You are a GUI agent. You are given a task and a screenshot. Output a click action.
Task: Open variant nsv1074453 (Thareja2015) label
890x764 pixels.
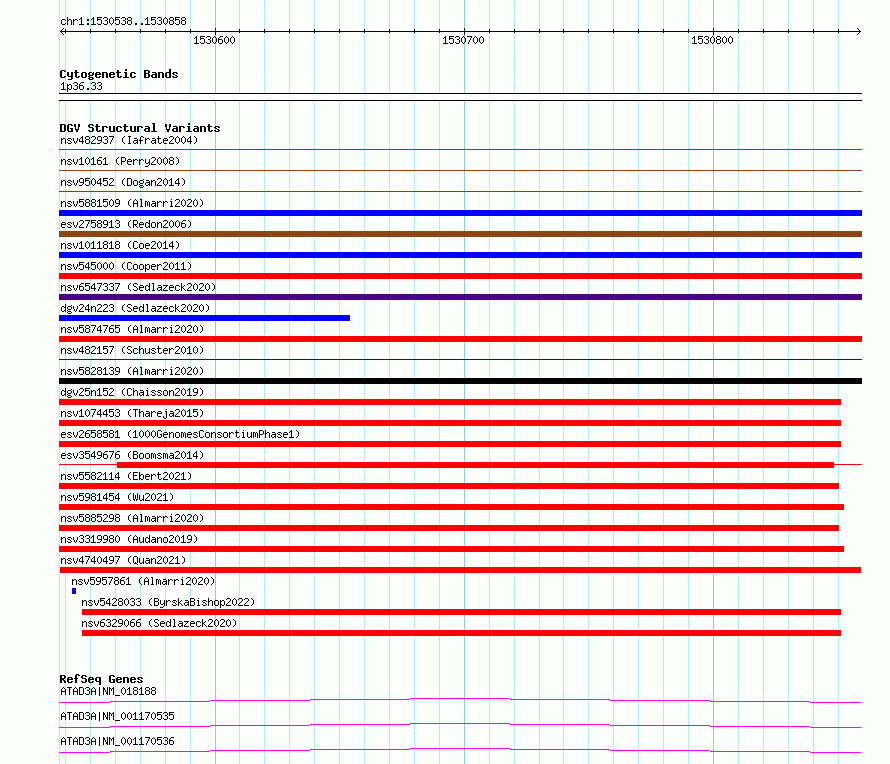132,413
